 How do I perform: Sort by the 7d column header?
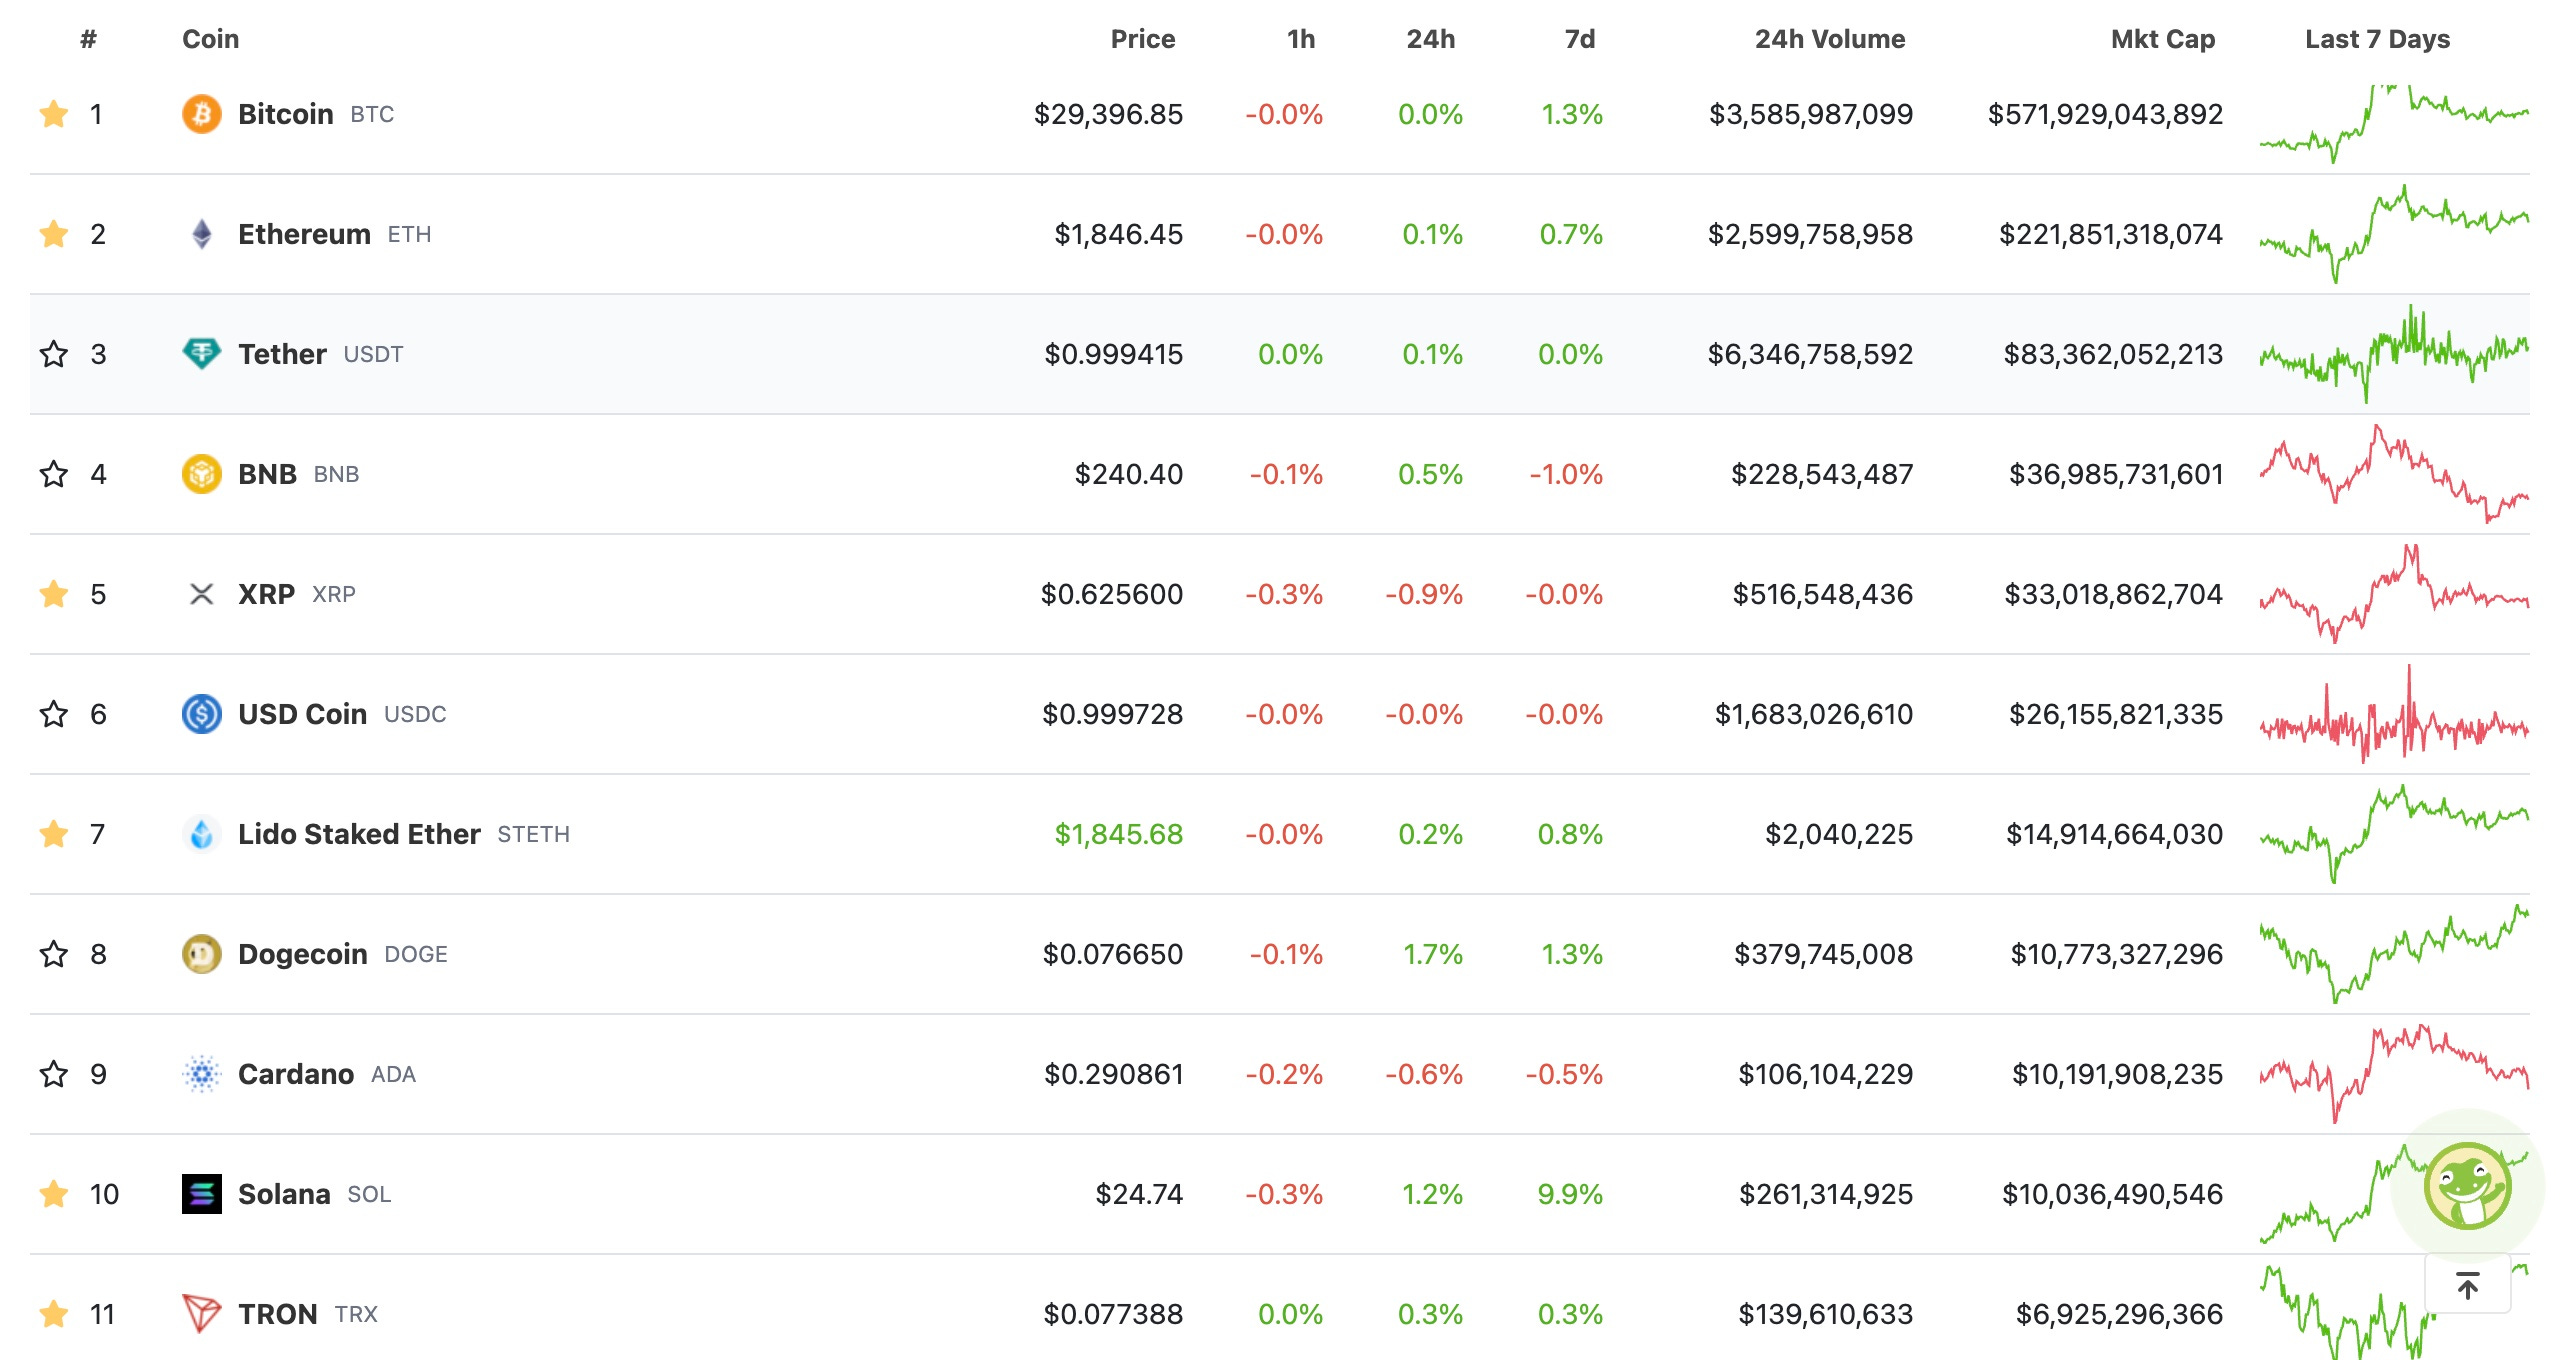(1580, 39)
